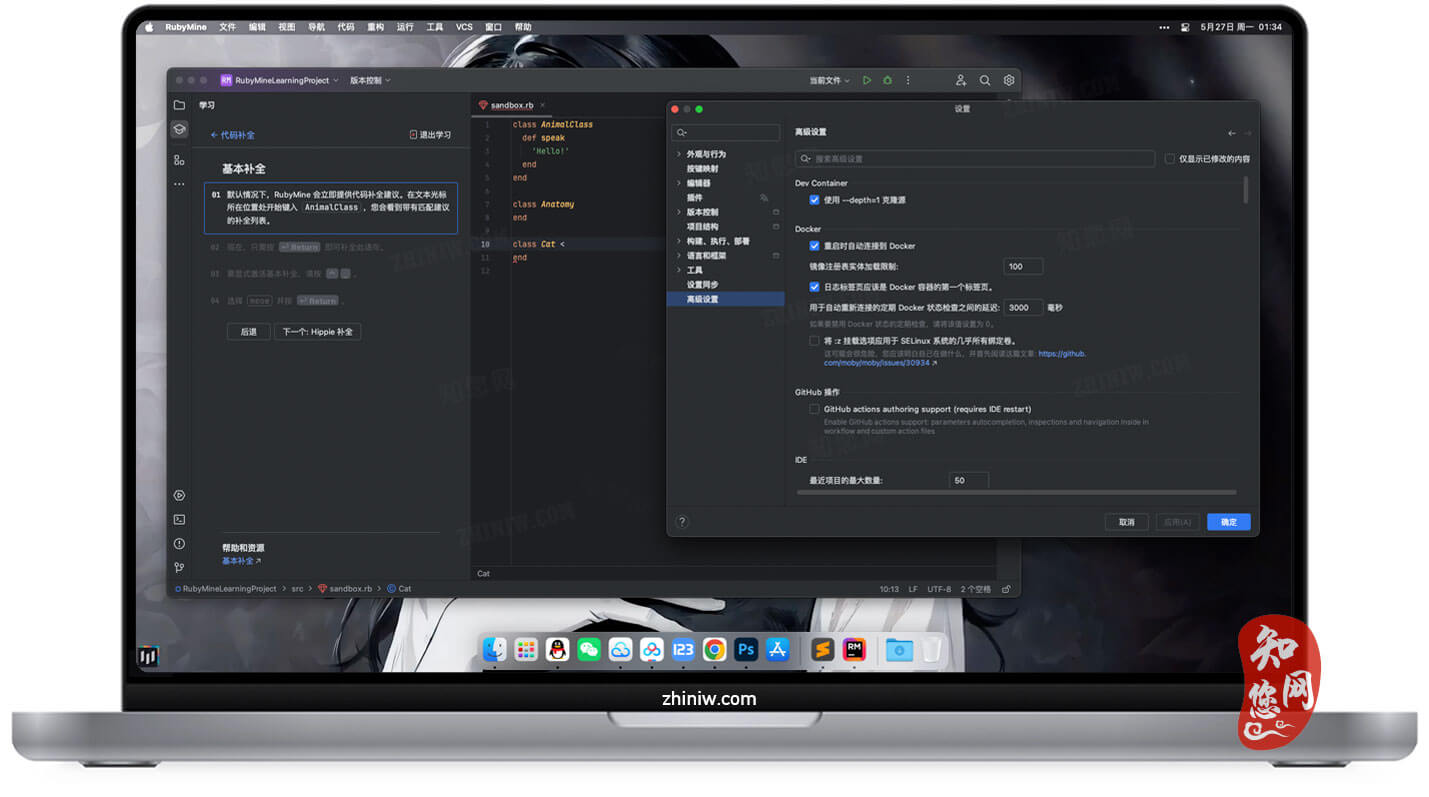
Task: Open Finder from the Dock
Action: point(495,649)
